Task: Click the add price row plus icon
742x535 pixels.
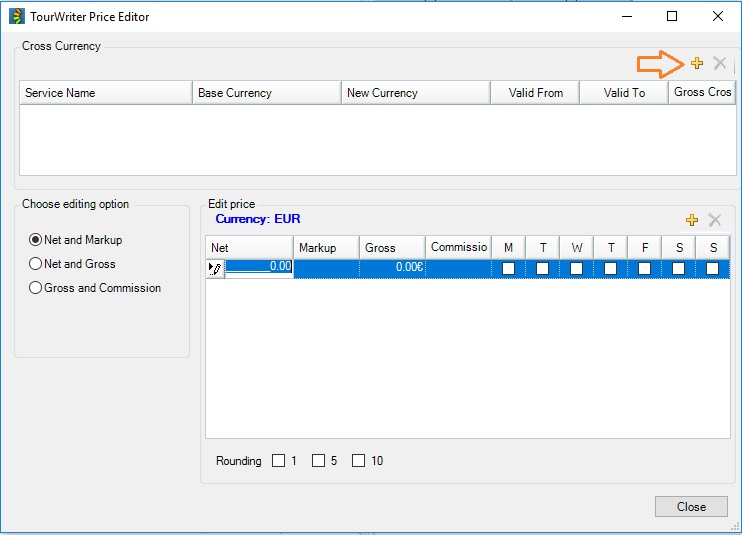Action: click(x=692, y=220)
